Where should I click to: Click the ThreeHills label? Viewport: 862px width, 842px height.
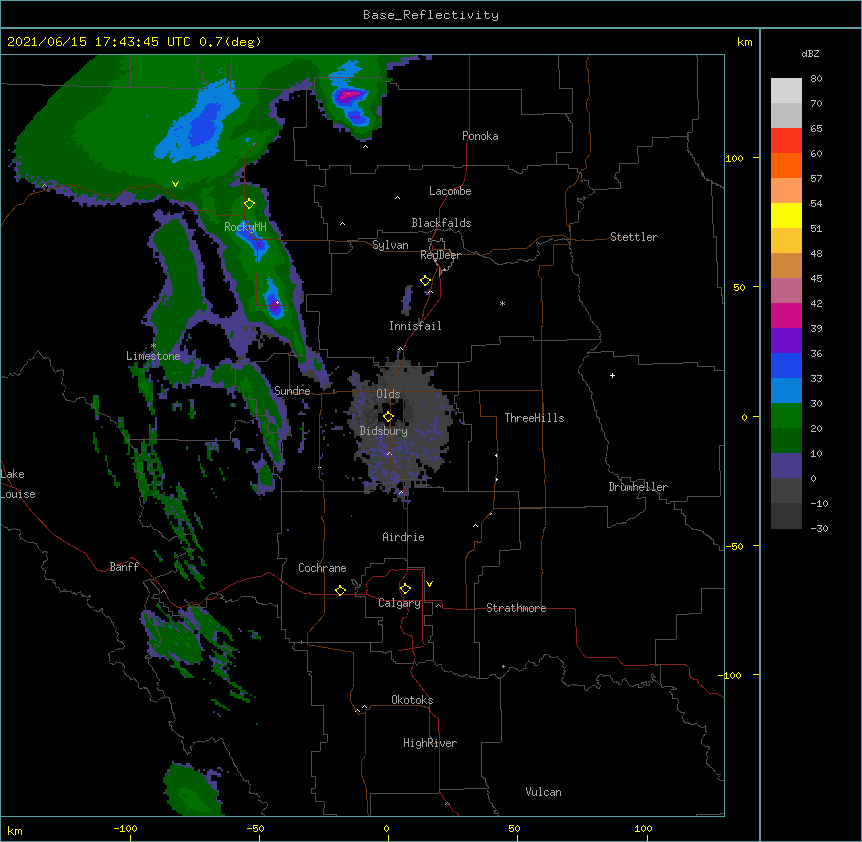534,418
